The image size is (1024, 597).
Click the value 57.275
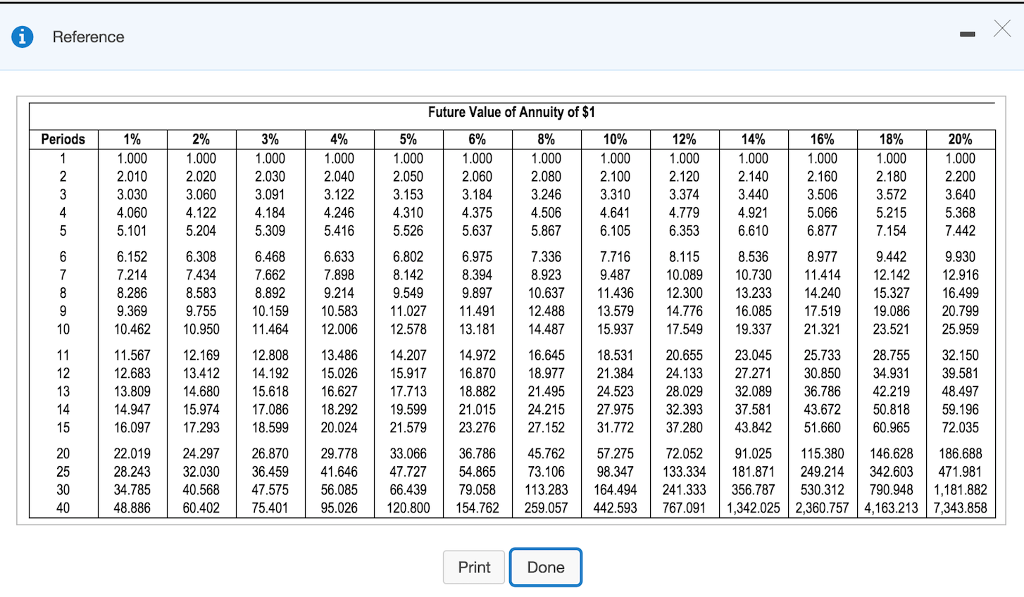pos(615,453)
